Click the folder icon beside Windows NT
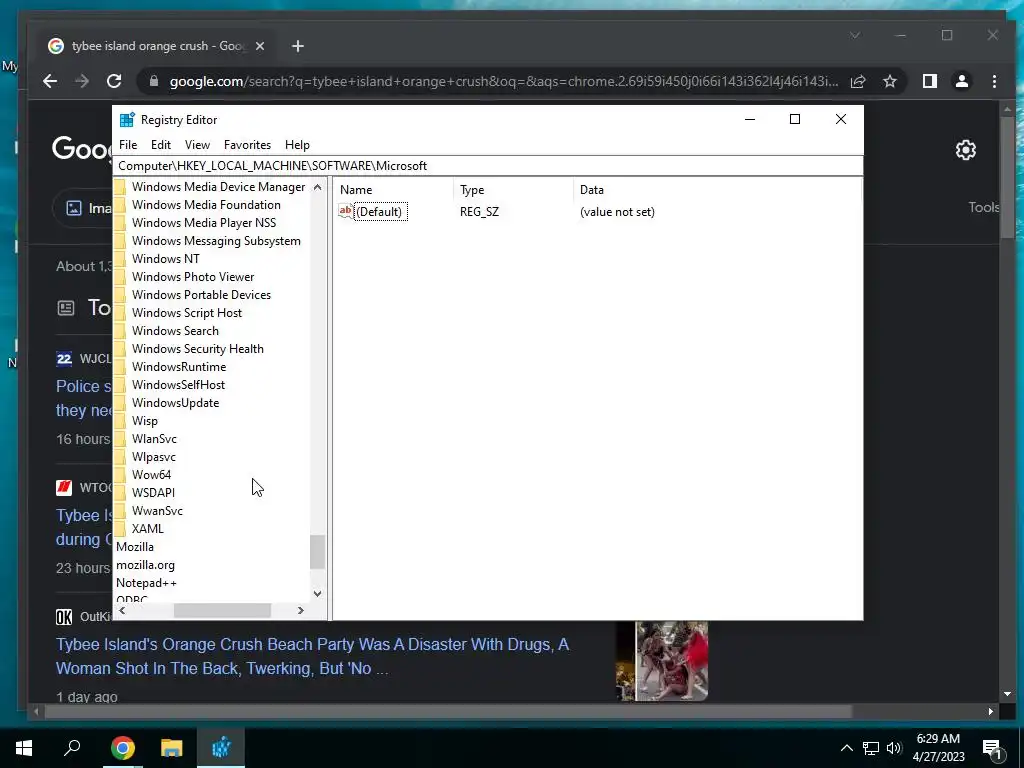Screen dimensions: 1024x768 click(120, 259)
